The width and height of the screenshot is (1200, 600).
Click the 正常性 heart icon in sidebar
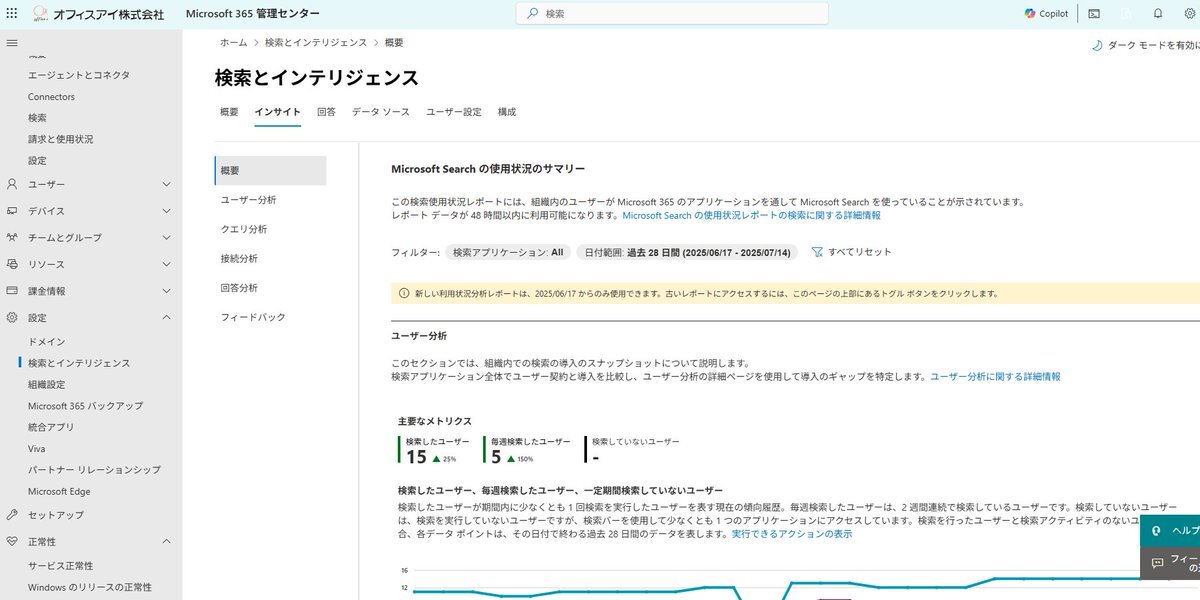[12, 541]
